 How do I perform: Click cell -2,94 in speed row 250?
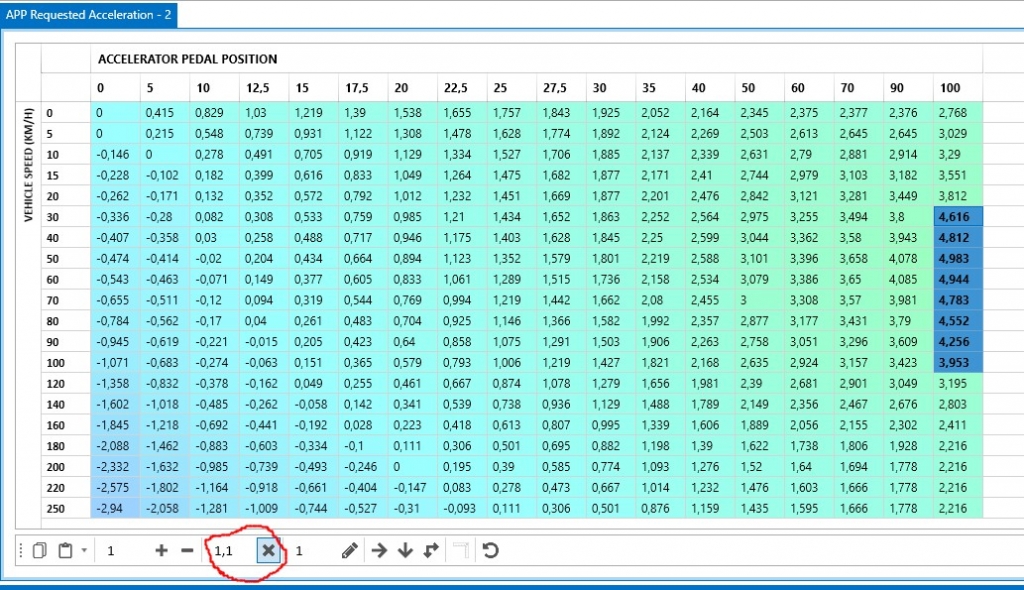115,508
